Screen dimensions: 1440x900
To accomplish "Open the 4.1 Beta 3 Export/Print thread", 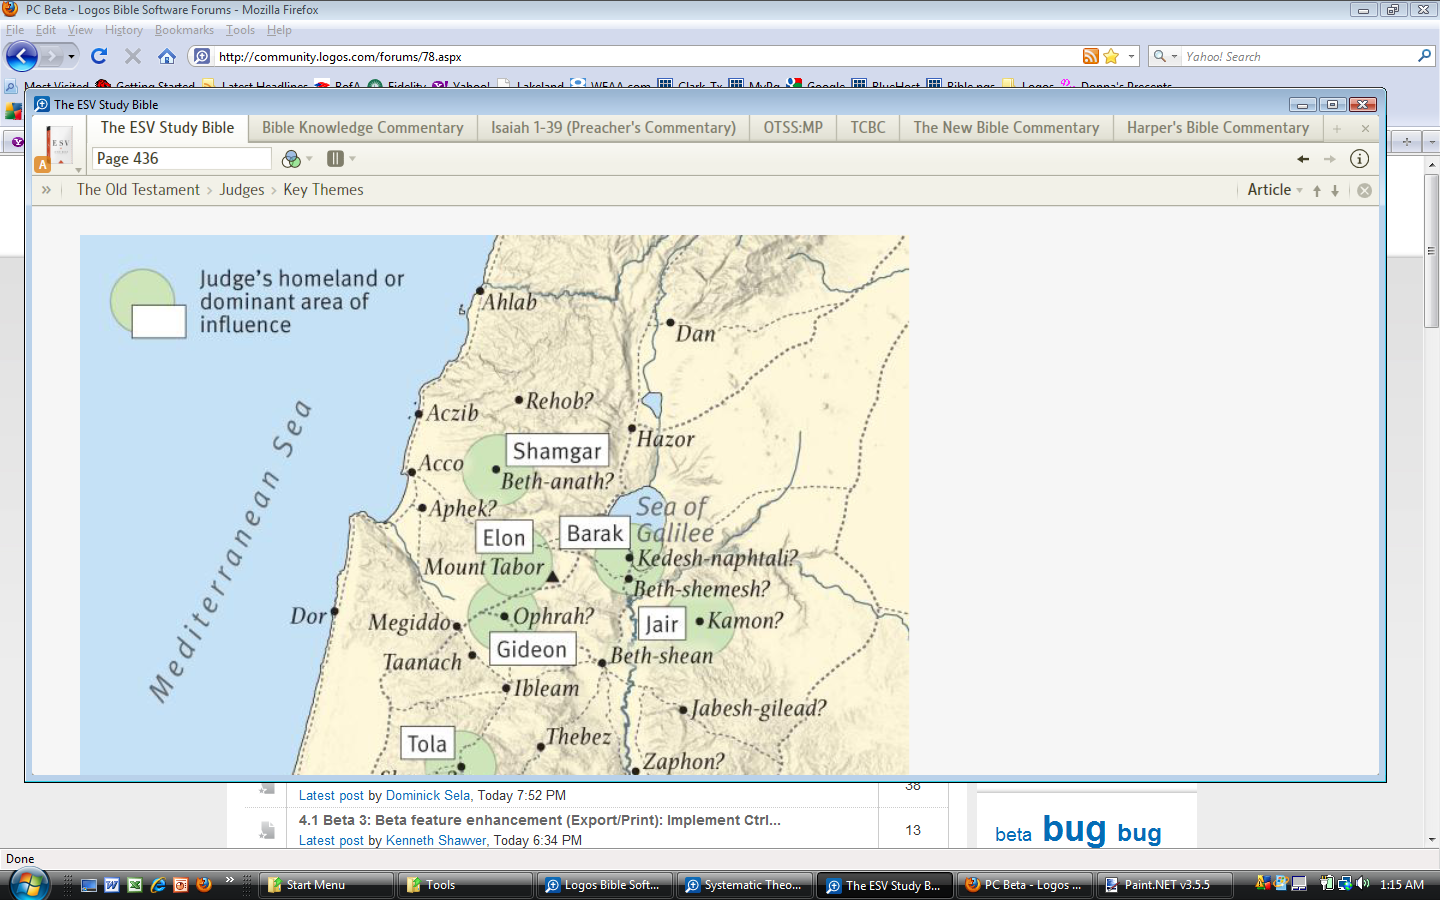I will coord(540,820).
